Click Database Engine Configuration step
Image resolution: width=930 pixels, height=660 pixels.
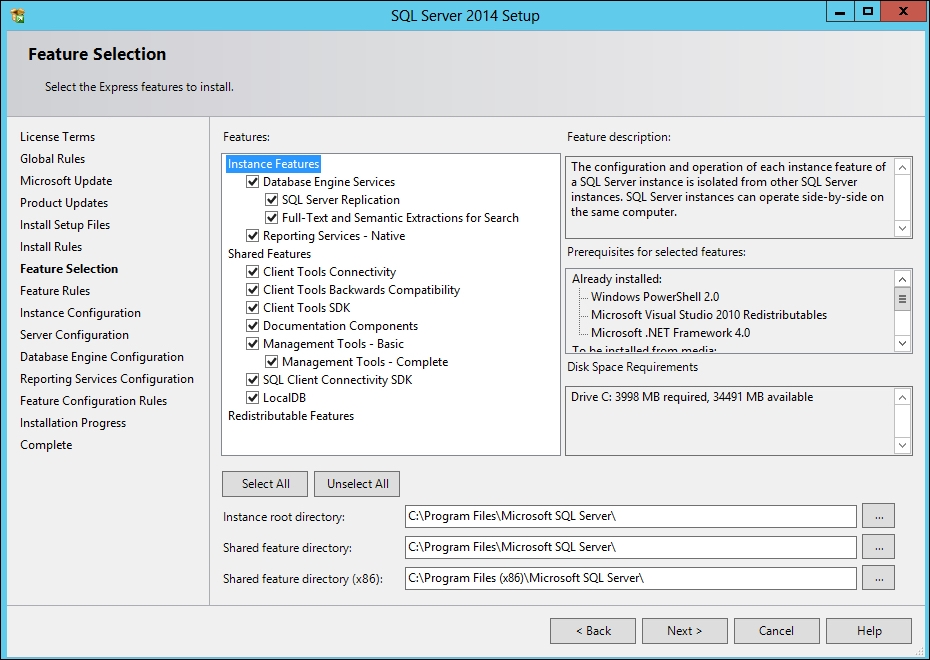tap(101, 356)
